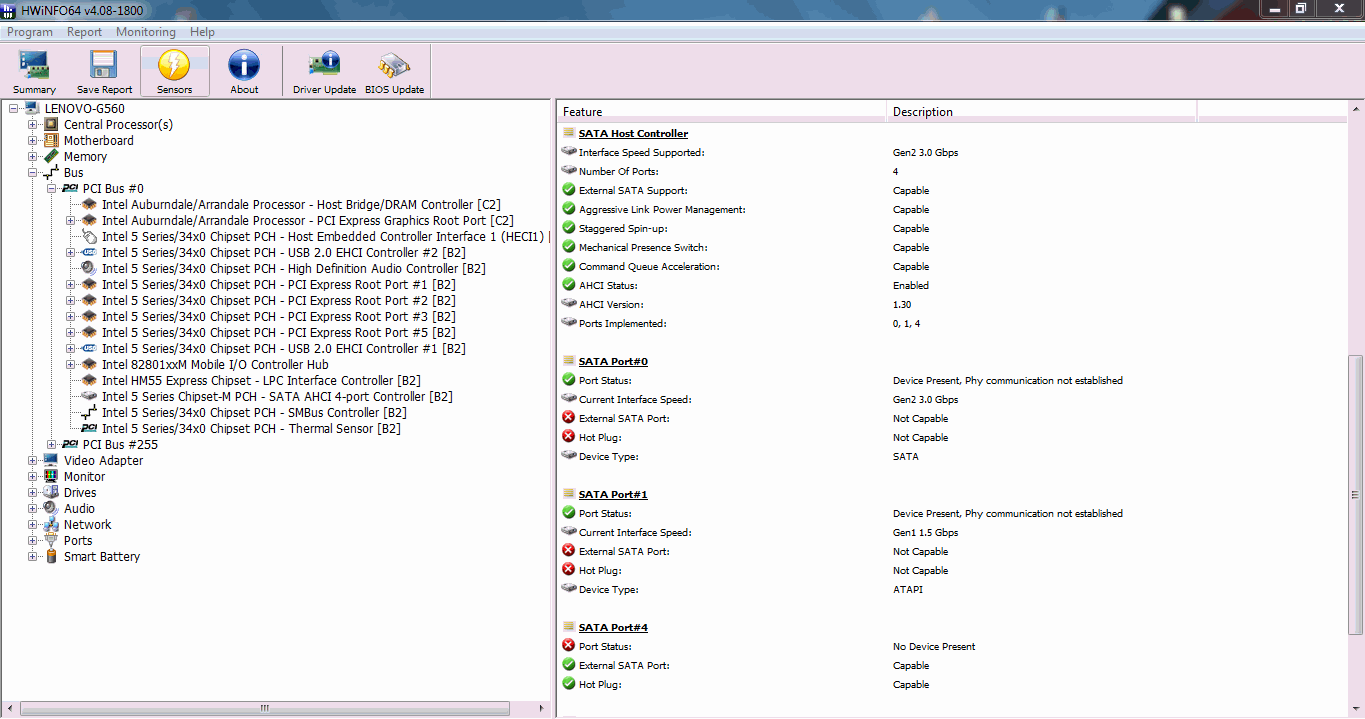Collapse the Bus node
The image size is (1365, 719).
pos(33,173)
